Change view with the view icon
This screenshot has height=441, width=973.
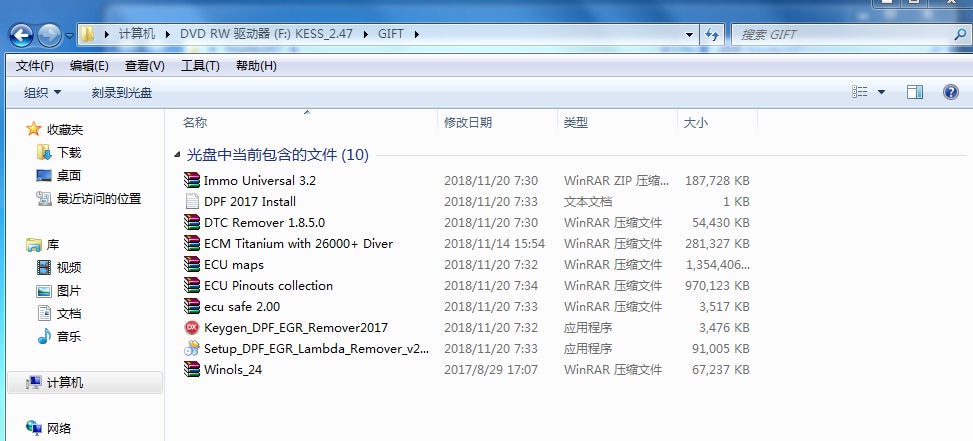[x=859, y=92]
